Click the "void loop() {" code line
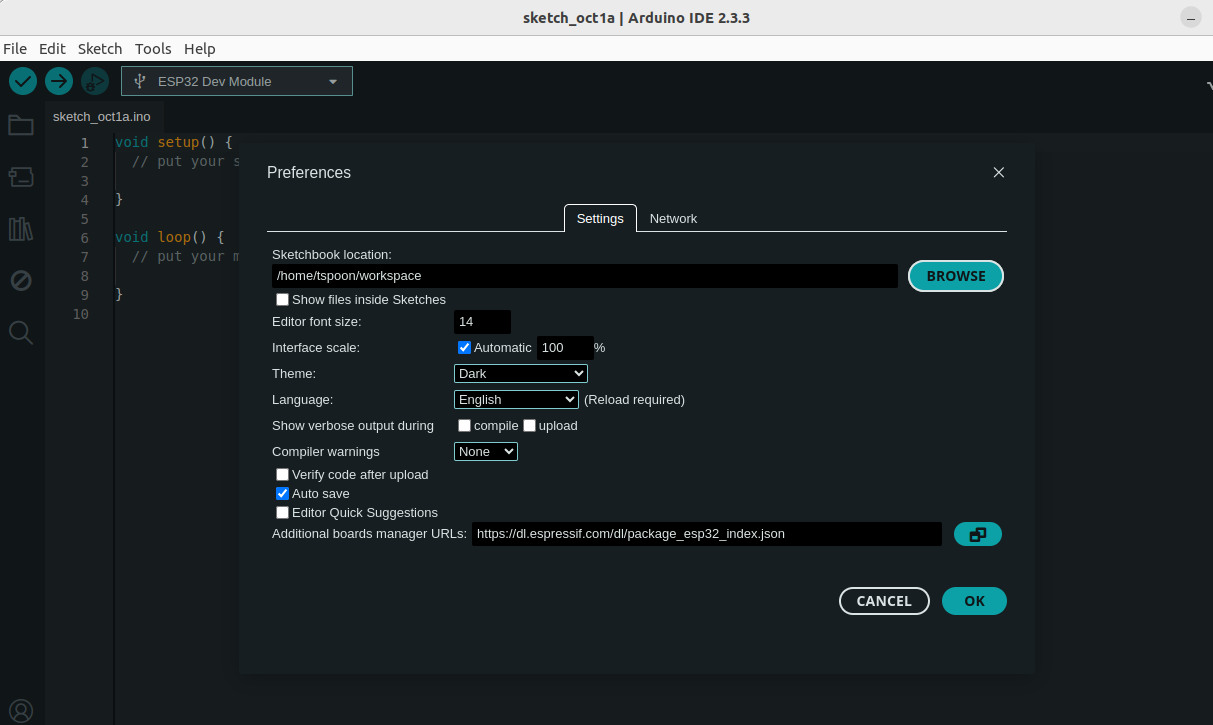The height and width of the screenshot is (725, 1213). pyautogui.click(x=170, y=238)
